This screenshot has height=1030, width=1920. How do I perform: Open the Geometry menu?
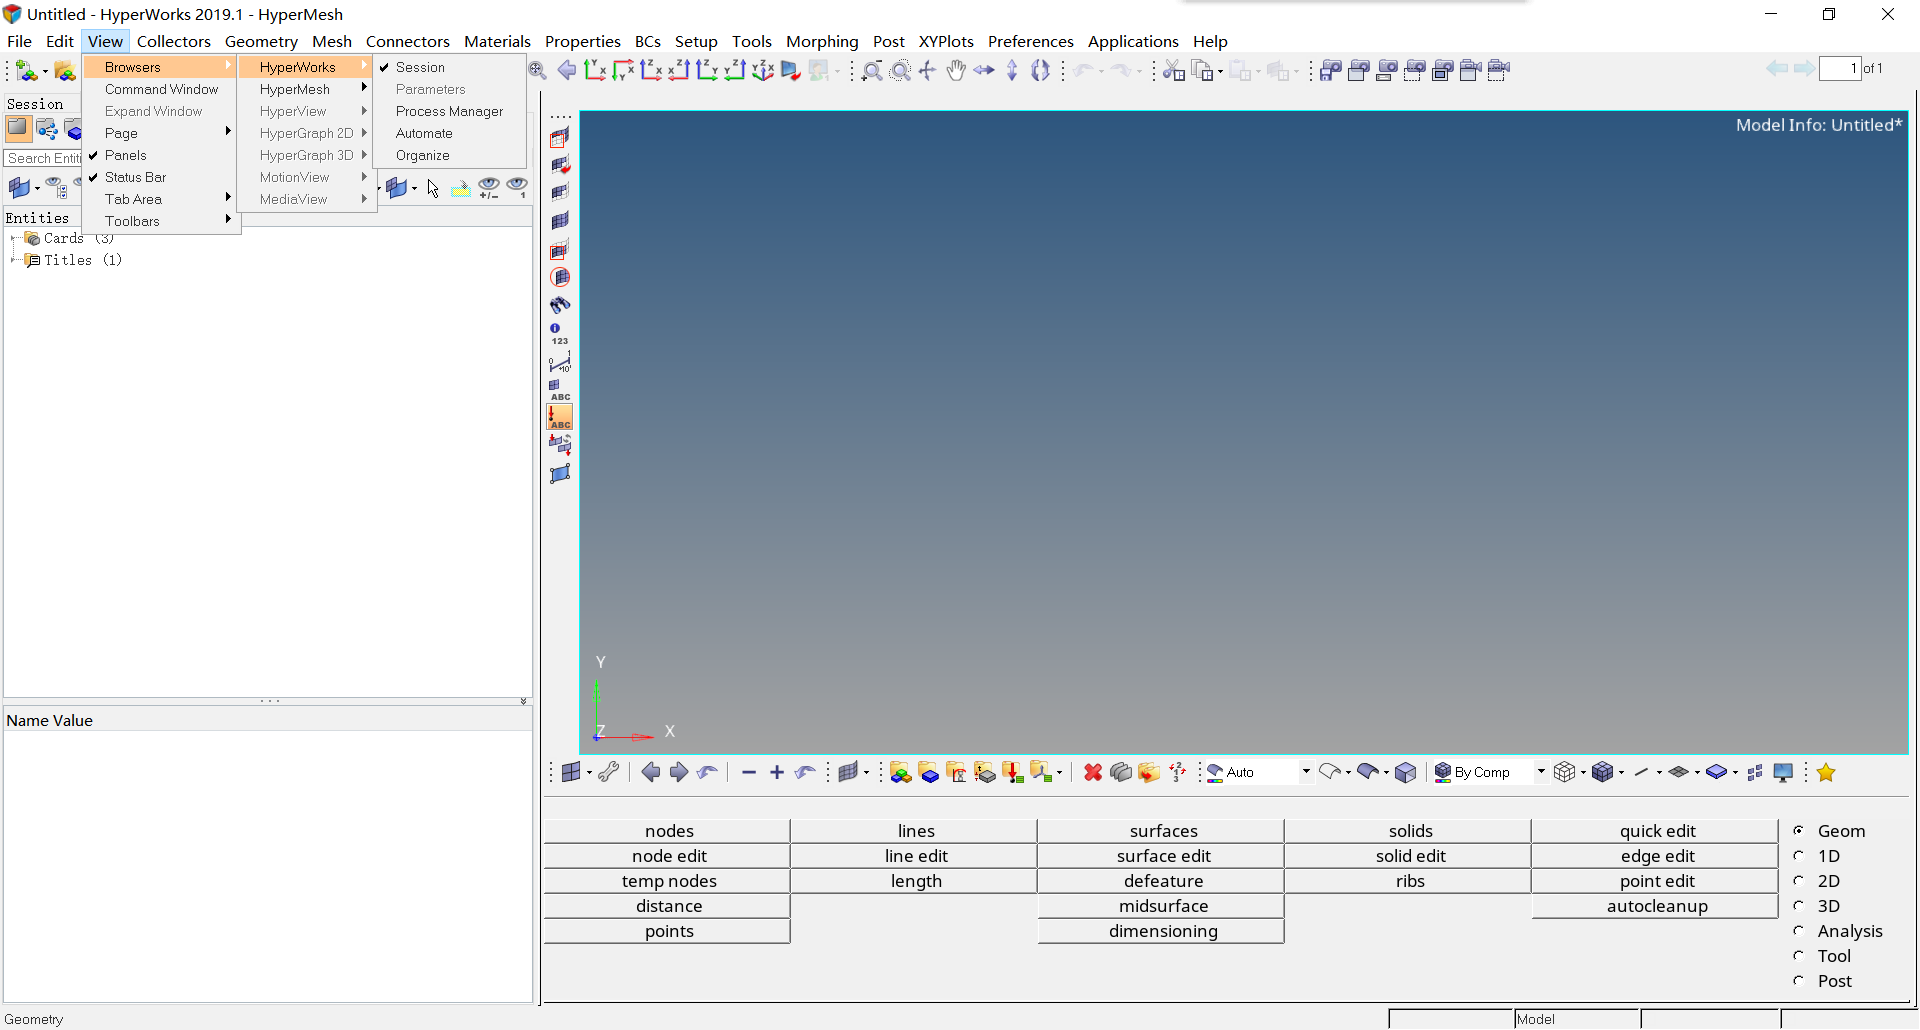[261, 41]
